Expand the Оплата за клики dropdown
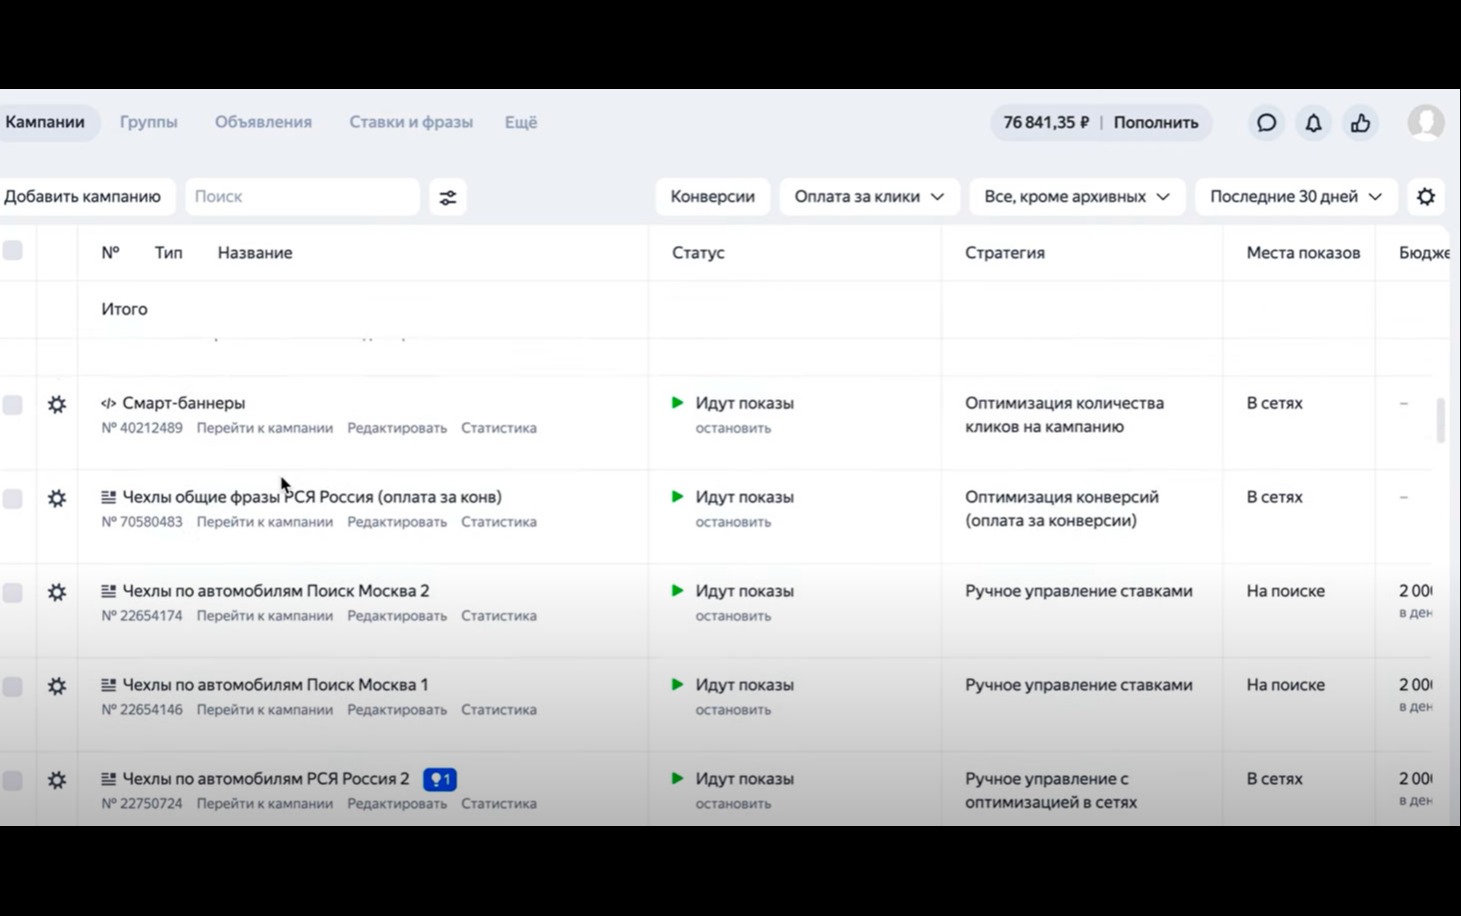 868,197
